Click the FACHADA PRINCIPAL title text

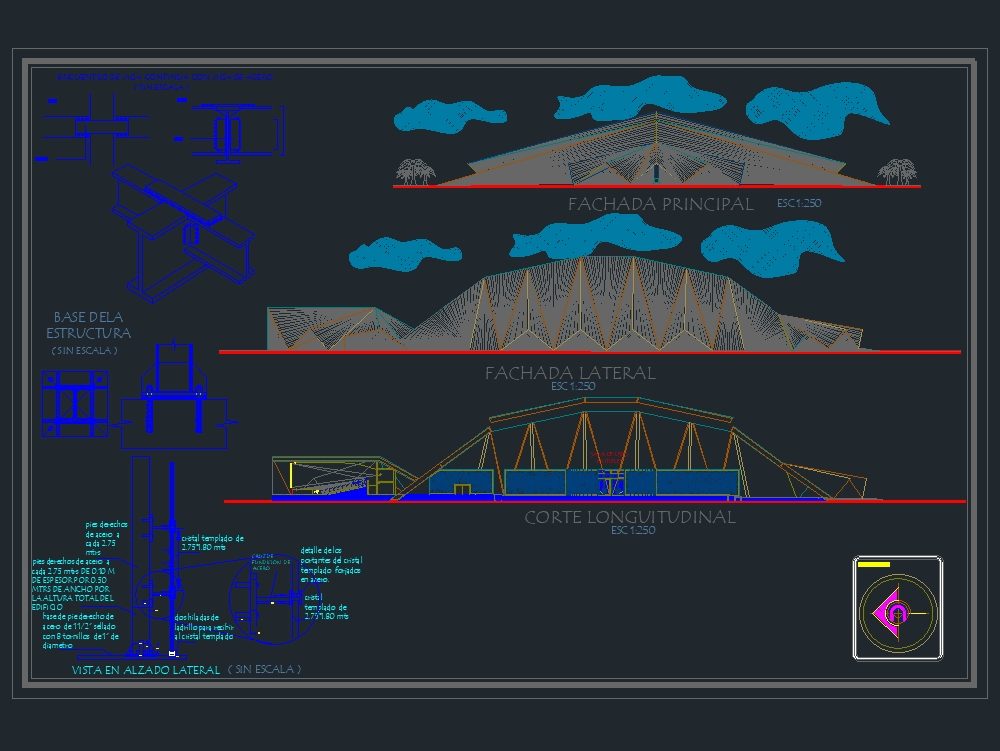click(x=659, y=203)
